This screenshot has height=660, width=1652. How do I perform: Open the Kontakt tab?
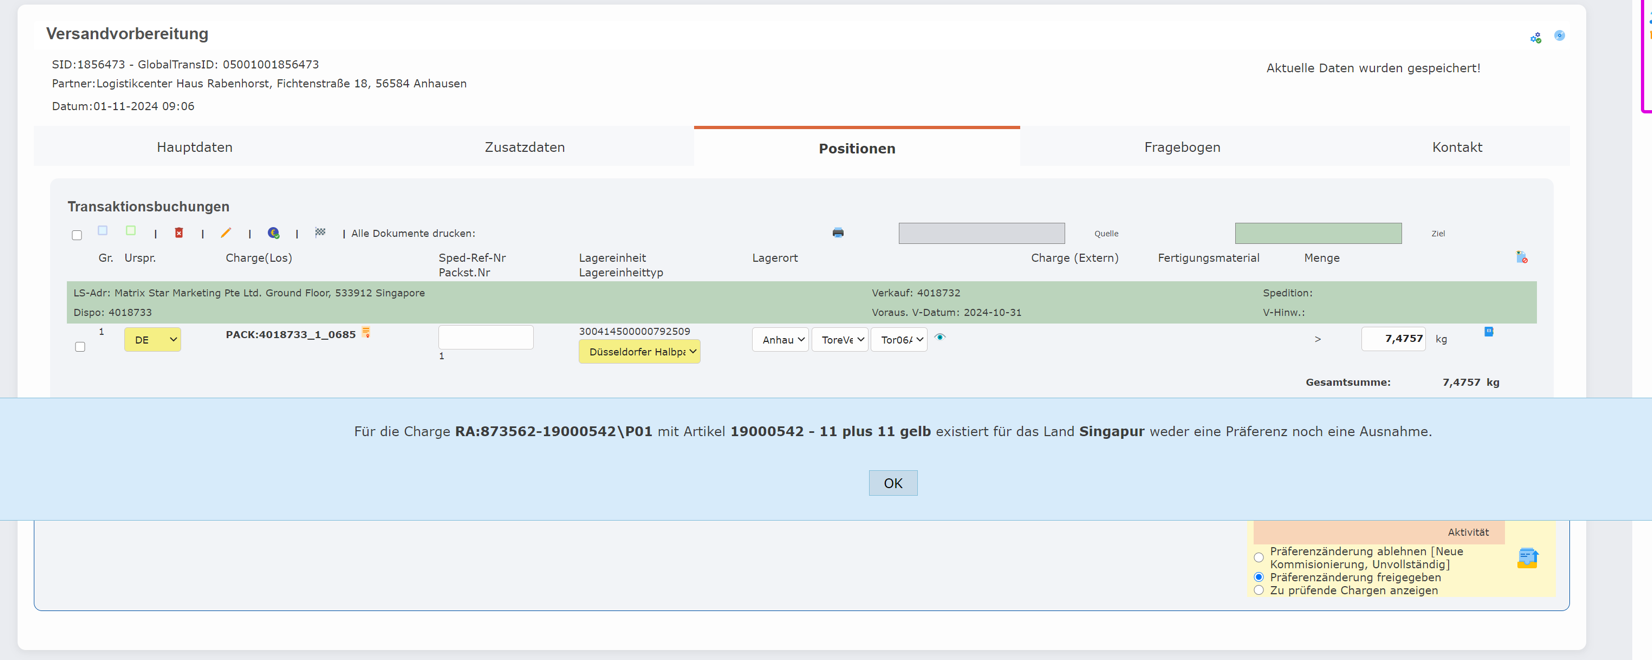coord(1457,147)
